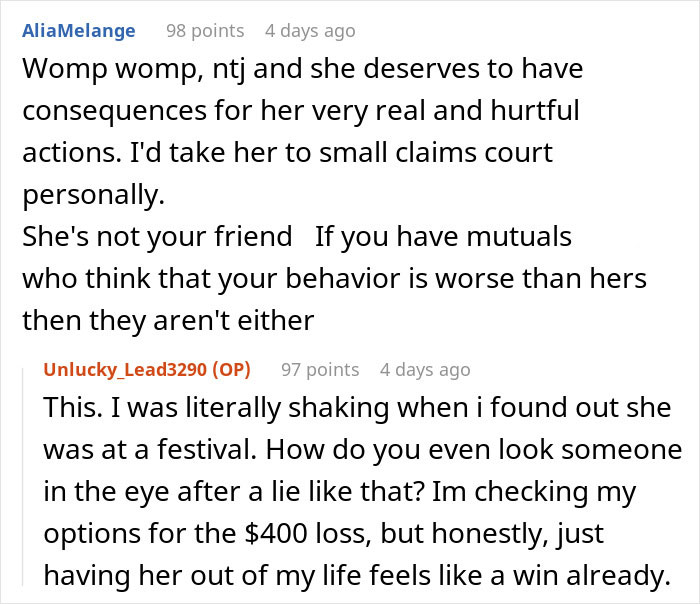Open the reply's '4 days ago' timestamp
700x604 pixels.
click(x=425, y=370)
